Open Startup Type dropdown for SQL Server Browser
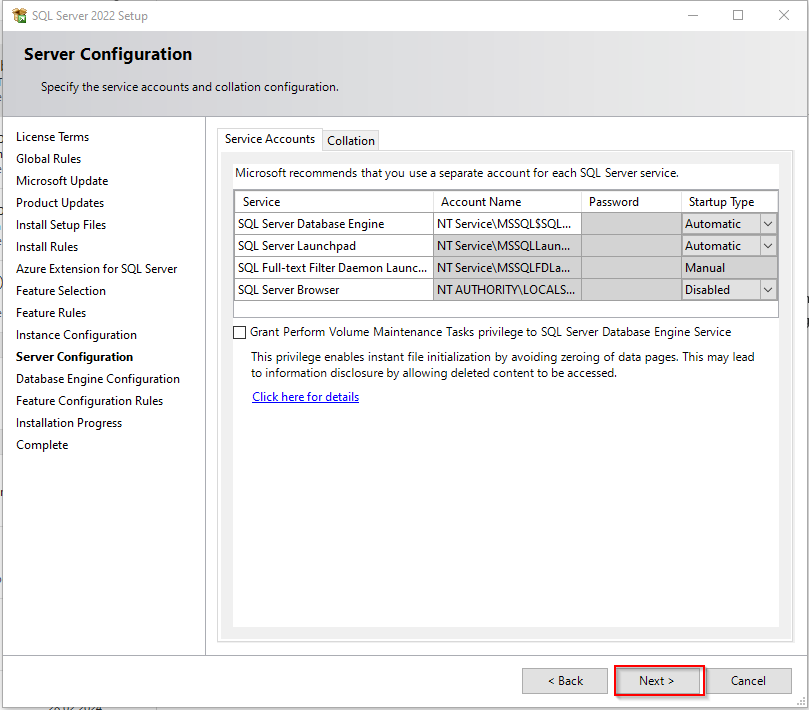 767,290
